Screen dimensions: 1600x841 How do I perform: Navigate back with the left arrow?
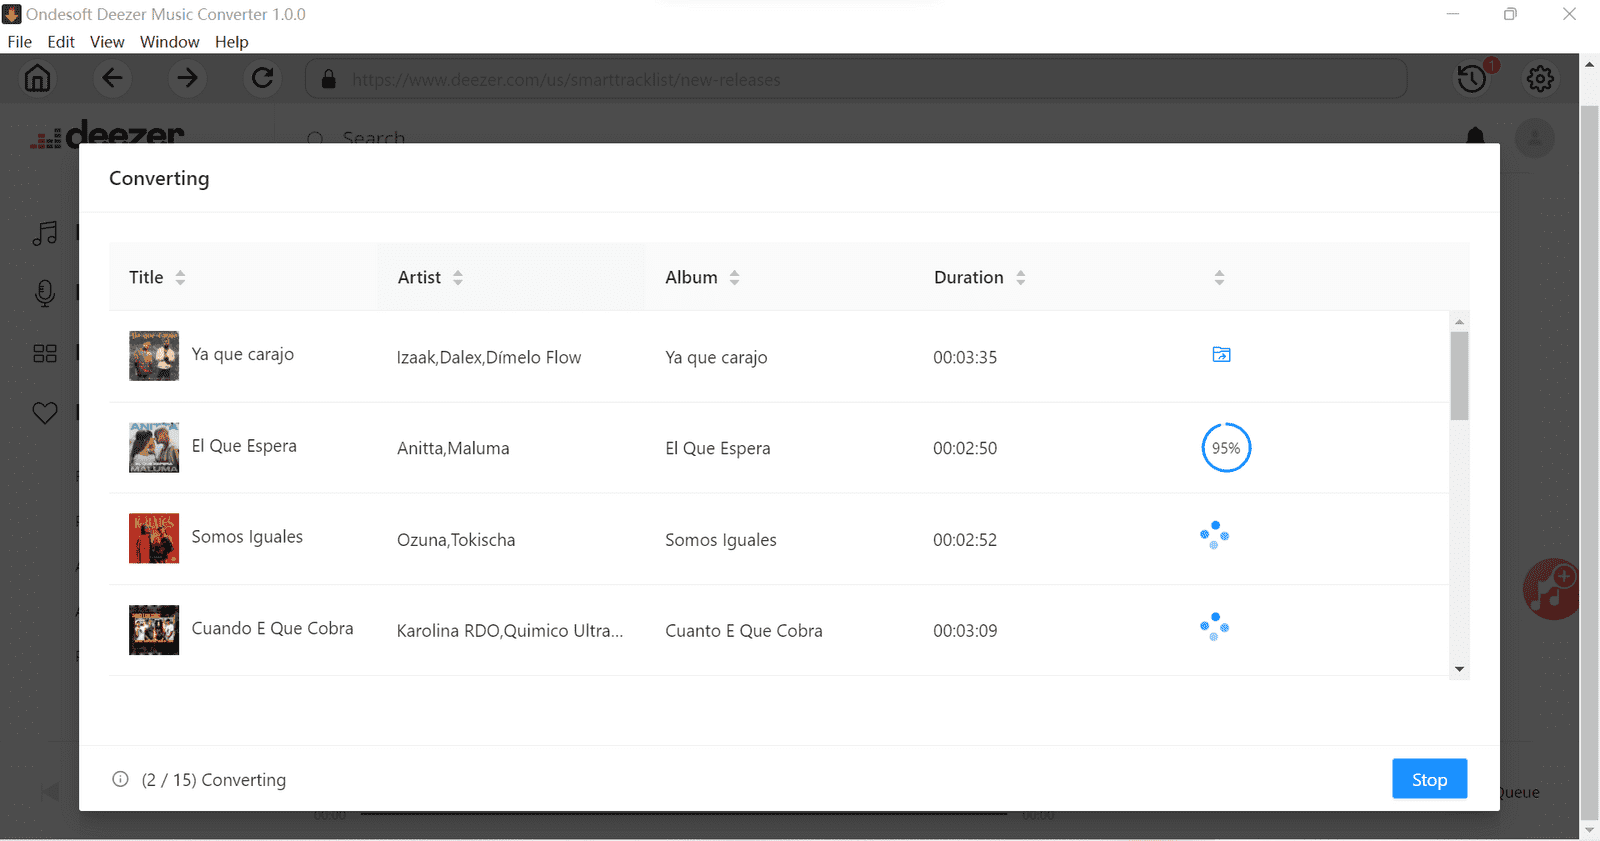click(x=112, y=78)
